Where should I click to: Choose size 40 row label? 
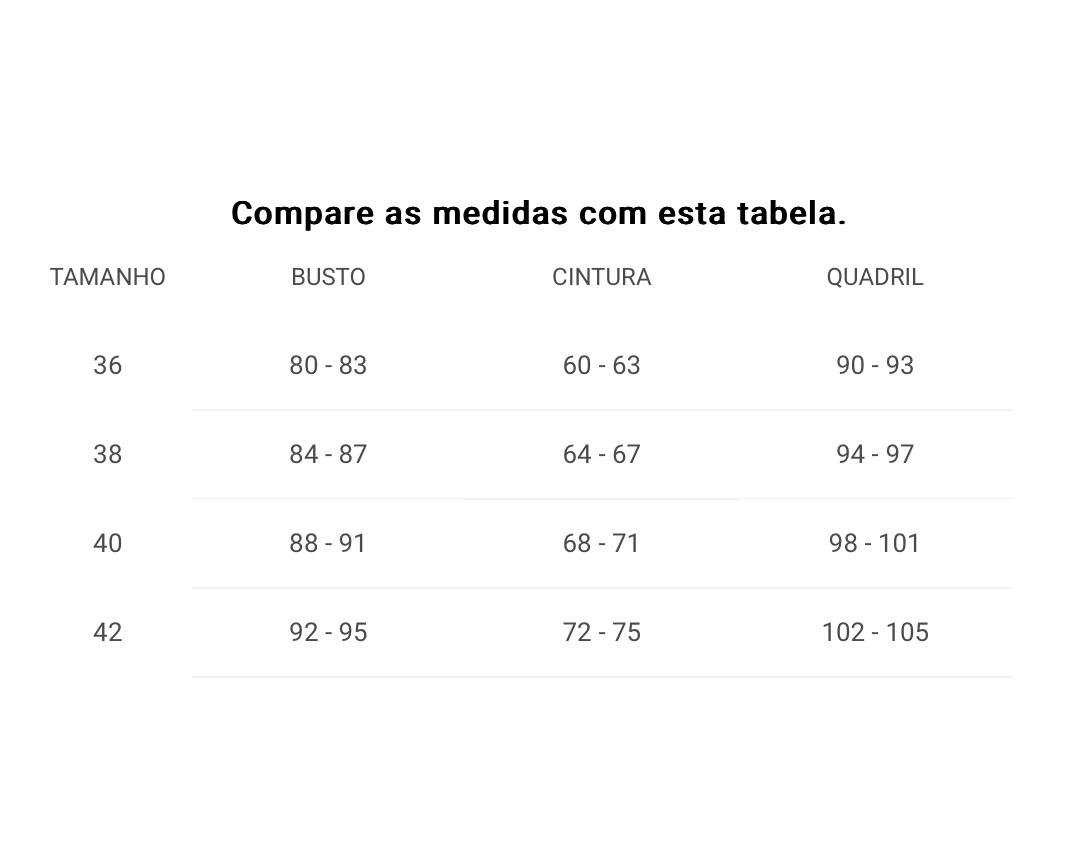tap(108, 543)
